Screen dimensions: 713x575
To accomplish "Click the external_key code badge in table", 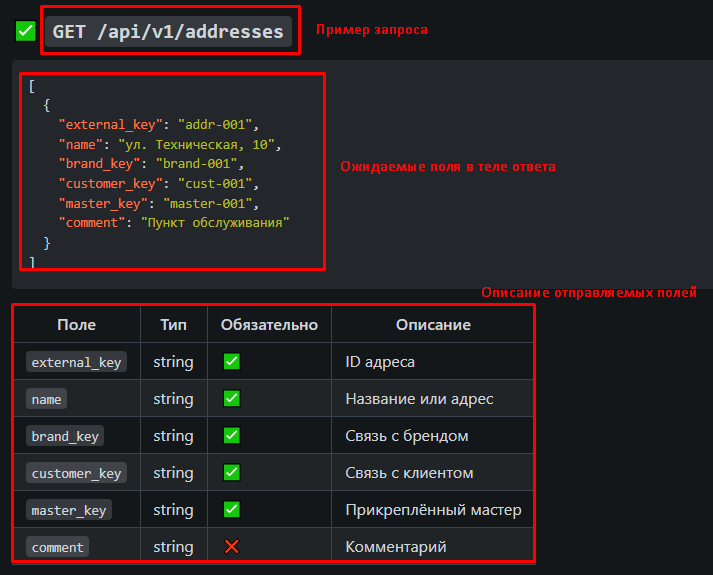I will 76,362.
